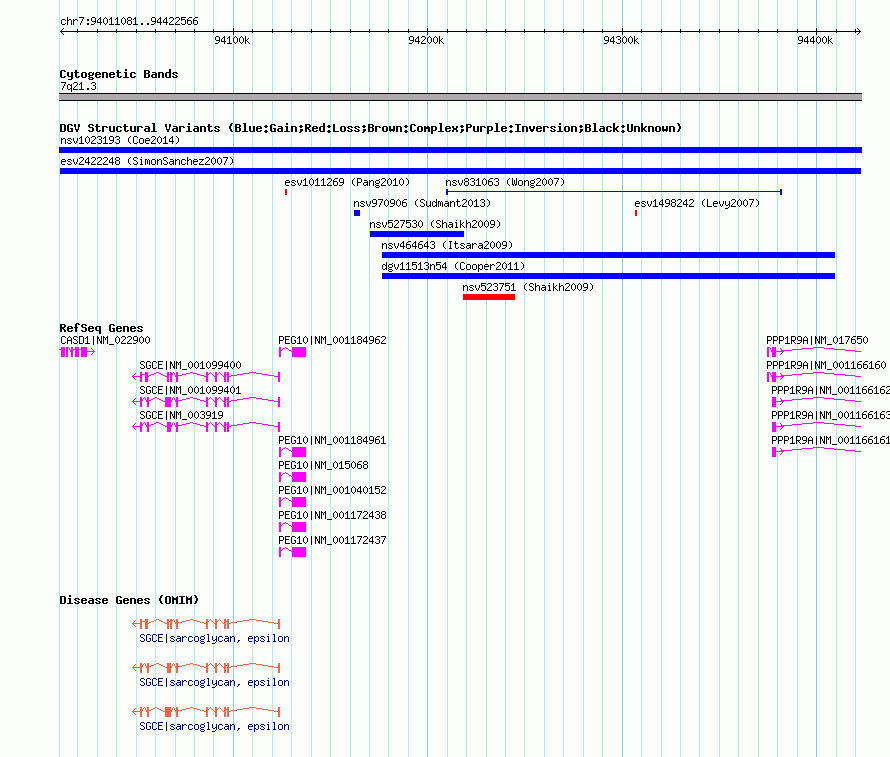Open the first SGCE|sarcoglycan, epsilon link

tap(215, 638)
